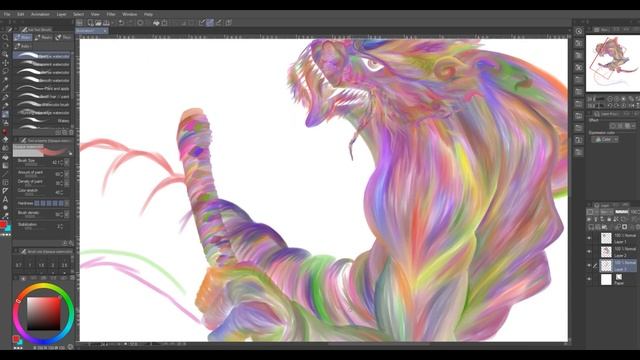640x360 pixels.
Task: Open the Select menu
Action: pyautogui.click(x=78, y=14)
